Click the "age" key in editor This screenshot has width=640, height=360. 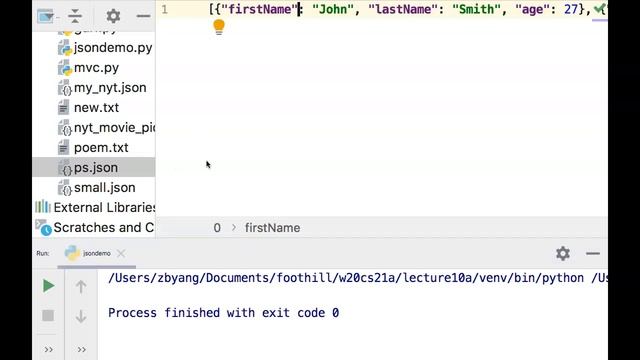click(x=532, y=9)
